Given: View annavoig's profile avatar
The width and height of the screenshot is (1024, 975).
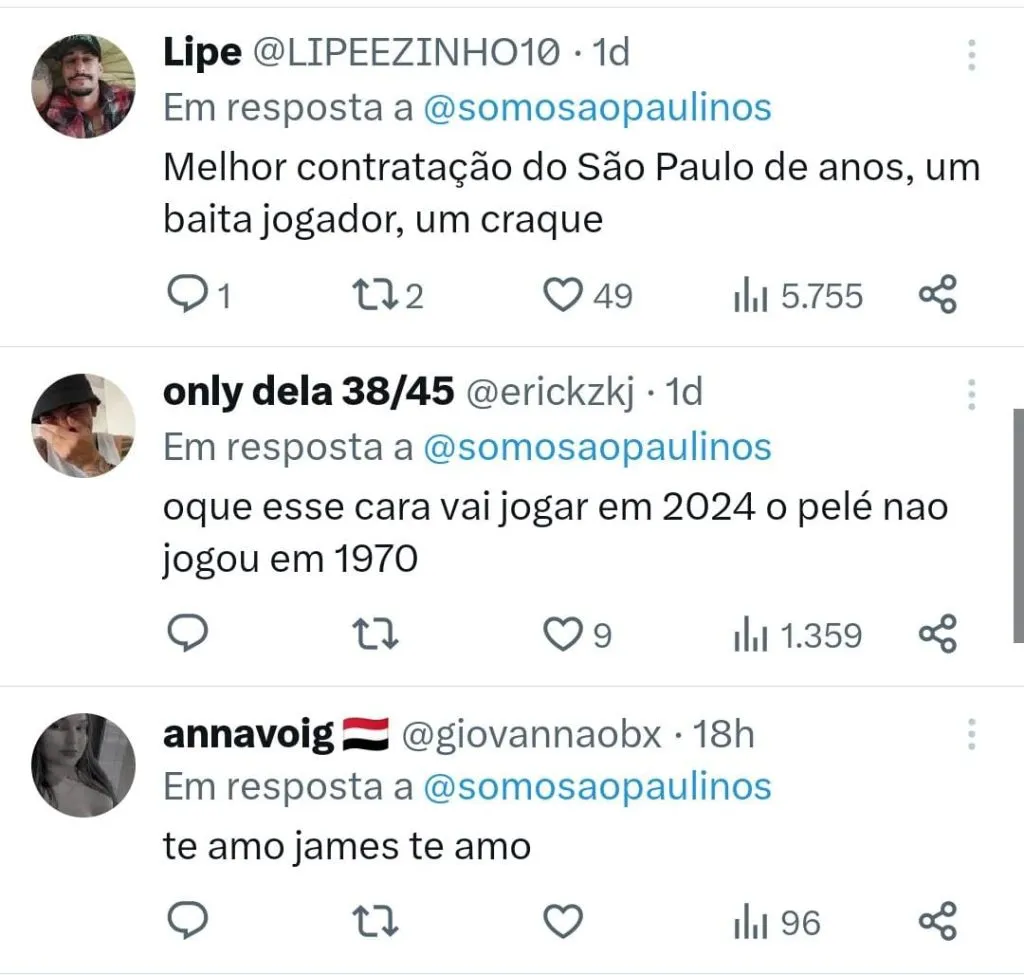Looking at the screenshot, I should pos(83,765).
